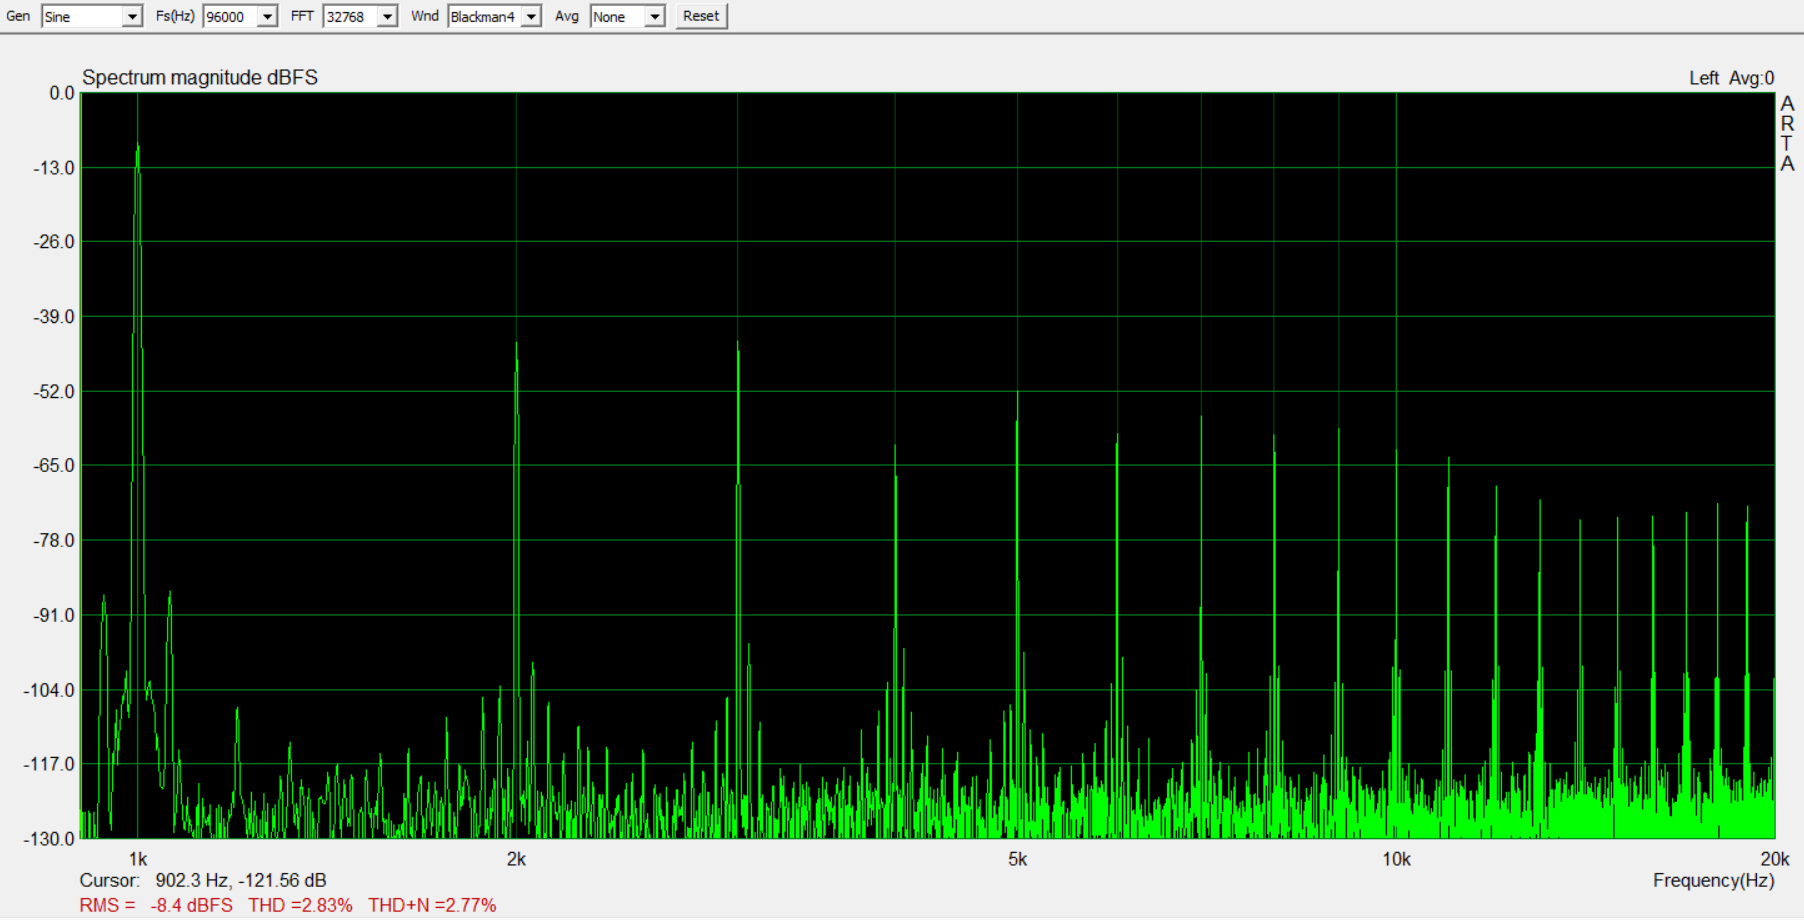1804x920 pixels.
Task: Click the -52.0 magnitude axis label
Action: click(x=54, y=392)
